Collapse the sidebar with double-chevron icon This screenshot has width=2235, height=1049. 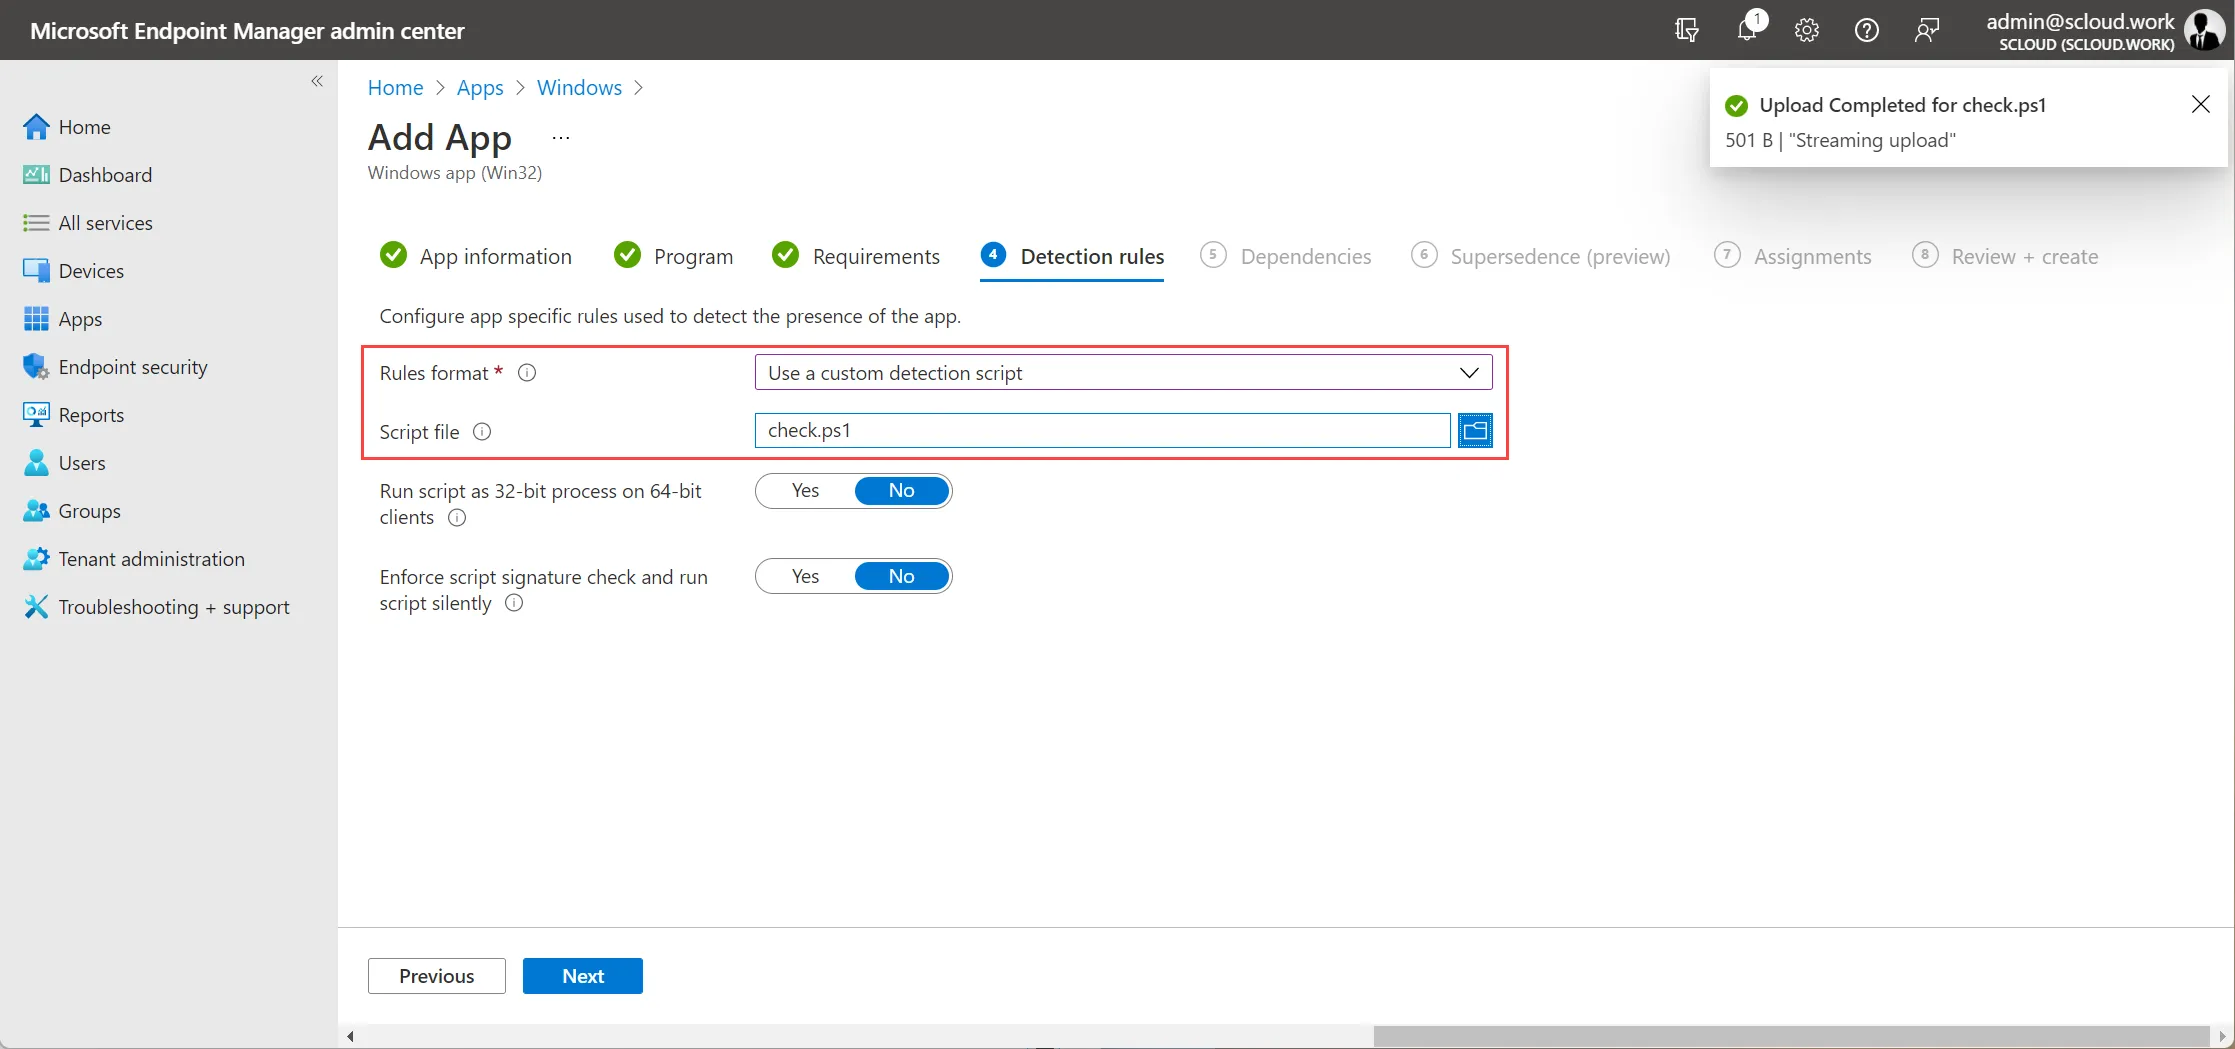click(317, 81)
